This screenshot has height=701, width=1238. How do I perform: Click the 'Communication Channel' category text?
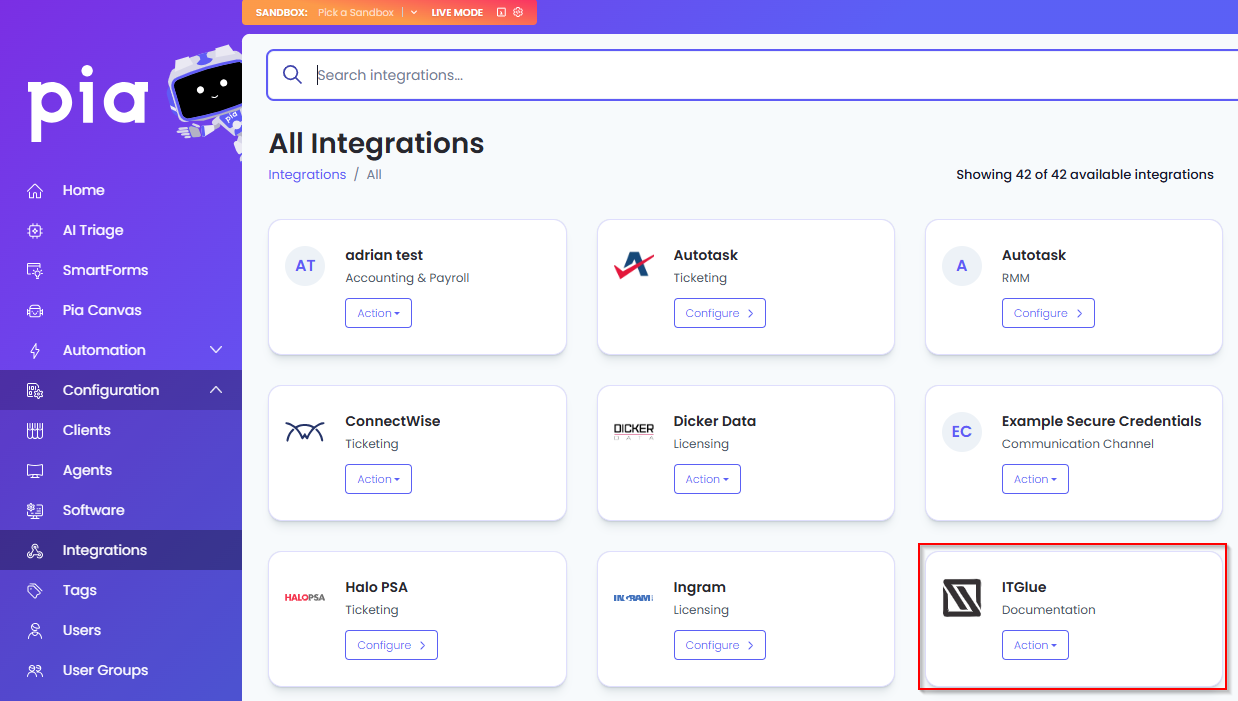pos(1078,444)
